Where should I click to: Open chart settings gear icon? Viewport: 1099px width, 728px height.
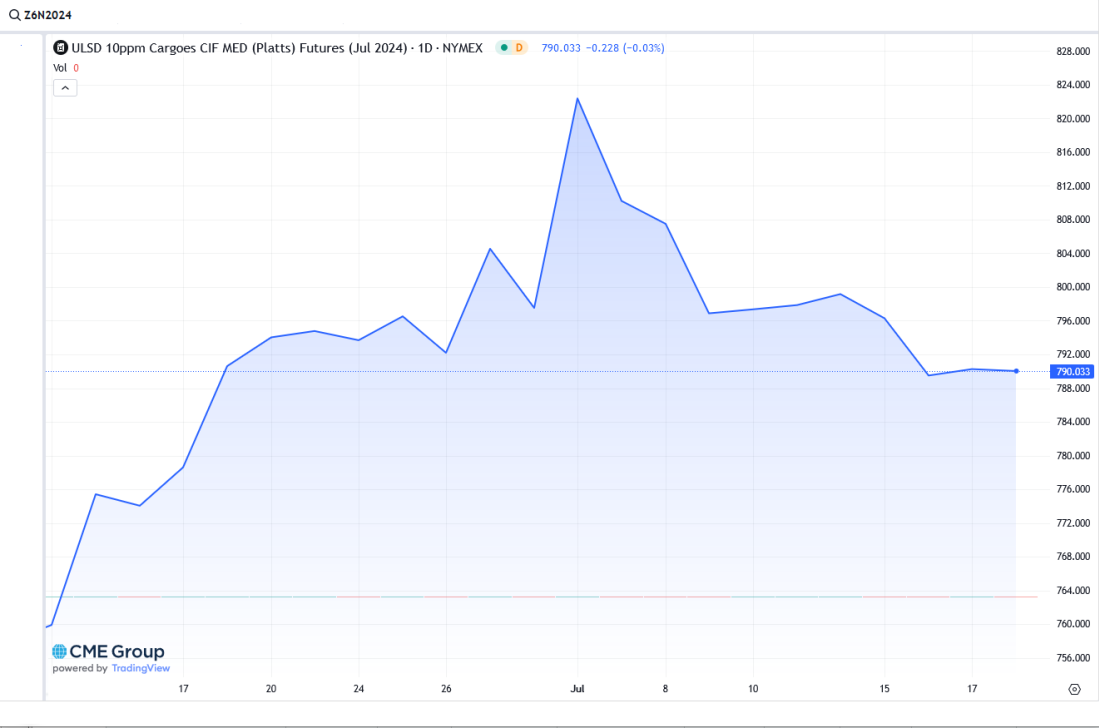tap(1074, 689)
